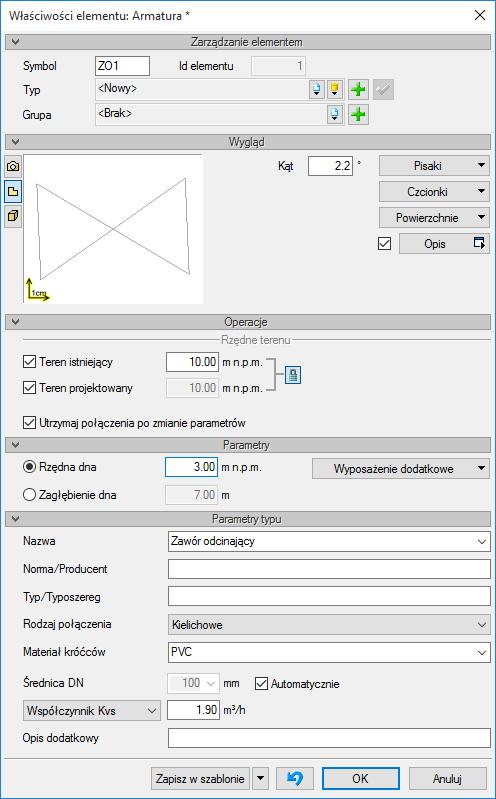Click Opis dodatkowy input field

point(329,738)
